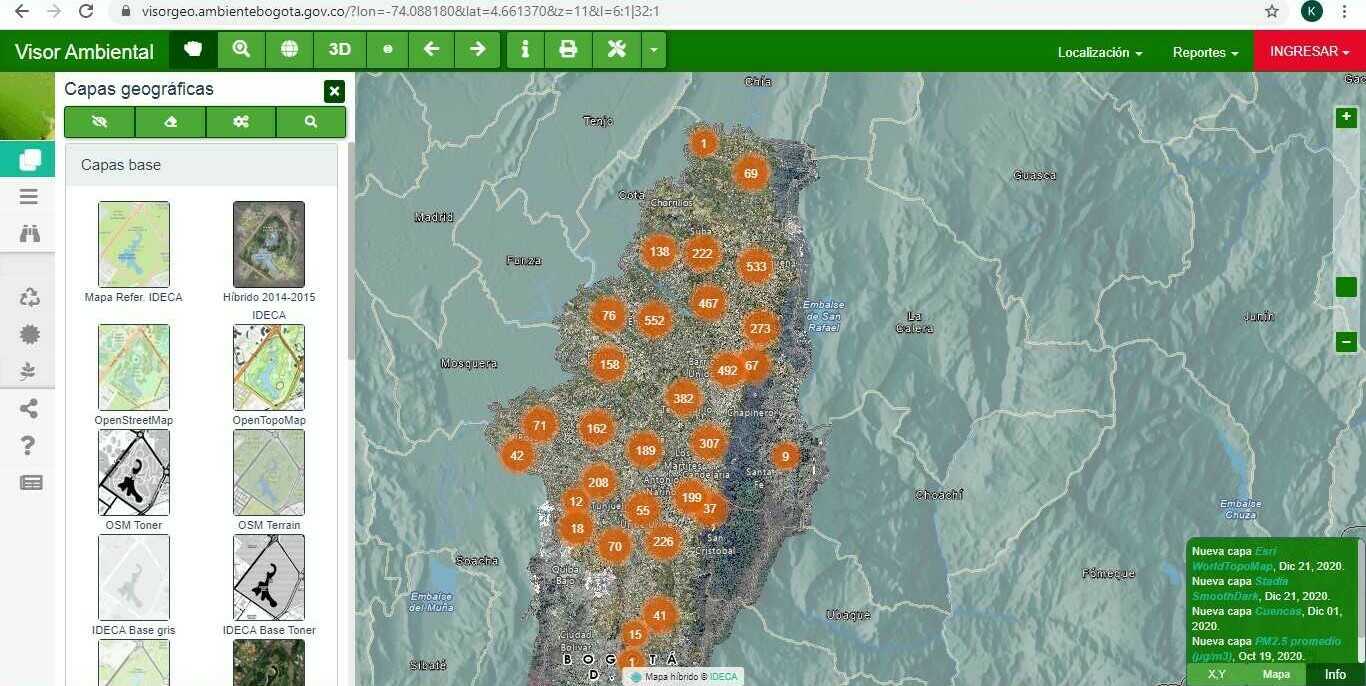Expand the Localización dropdown menu
1366x686 pixels.
pyautogui.click(x=1099, y=52)
